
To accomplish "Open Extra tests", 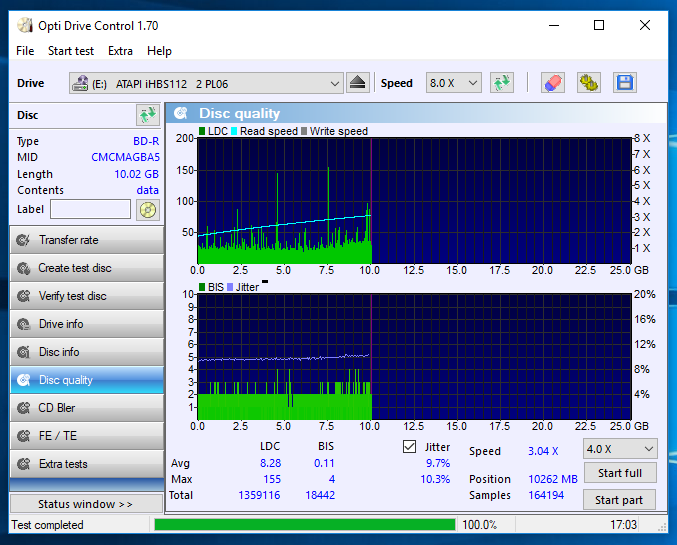I will tap(87, 464).
